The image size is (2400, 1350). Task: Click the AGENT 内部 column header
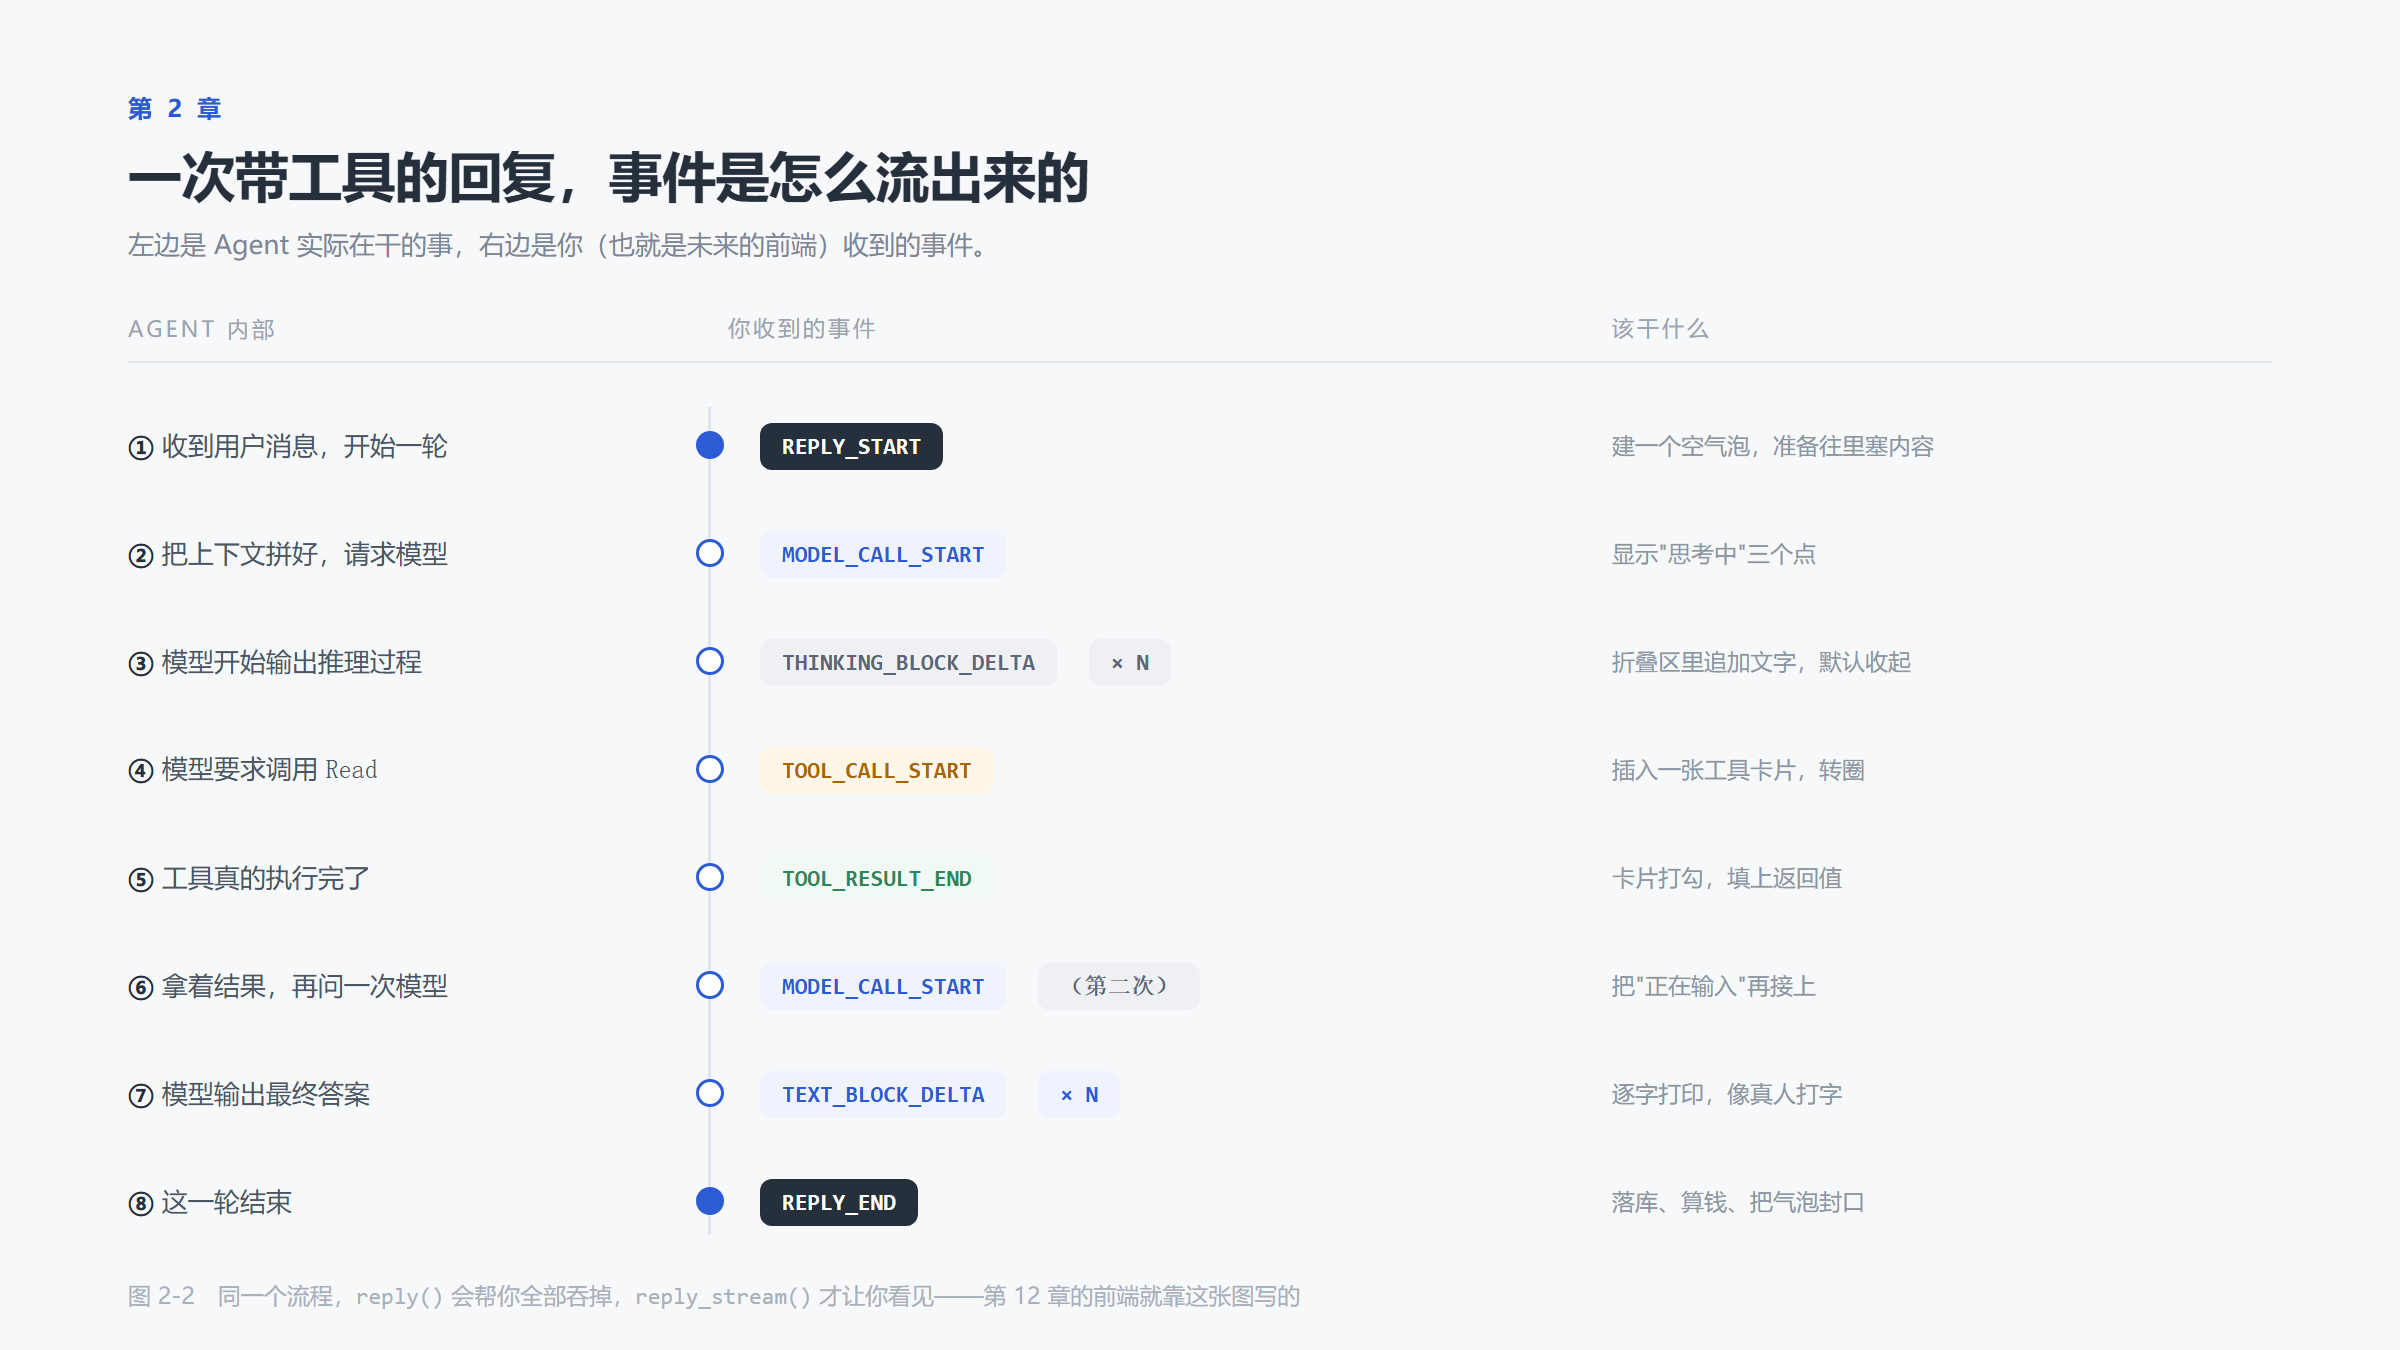(x=201, y=329)
